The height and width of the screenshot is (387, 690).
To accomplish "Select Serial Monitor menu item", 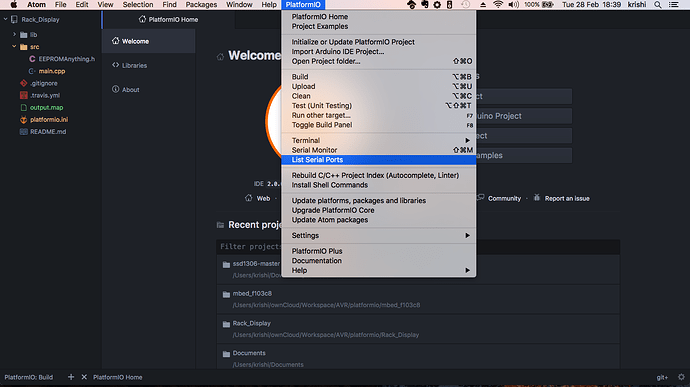I will 378,150.
